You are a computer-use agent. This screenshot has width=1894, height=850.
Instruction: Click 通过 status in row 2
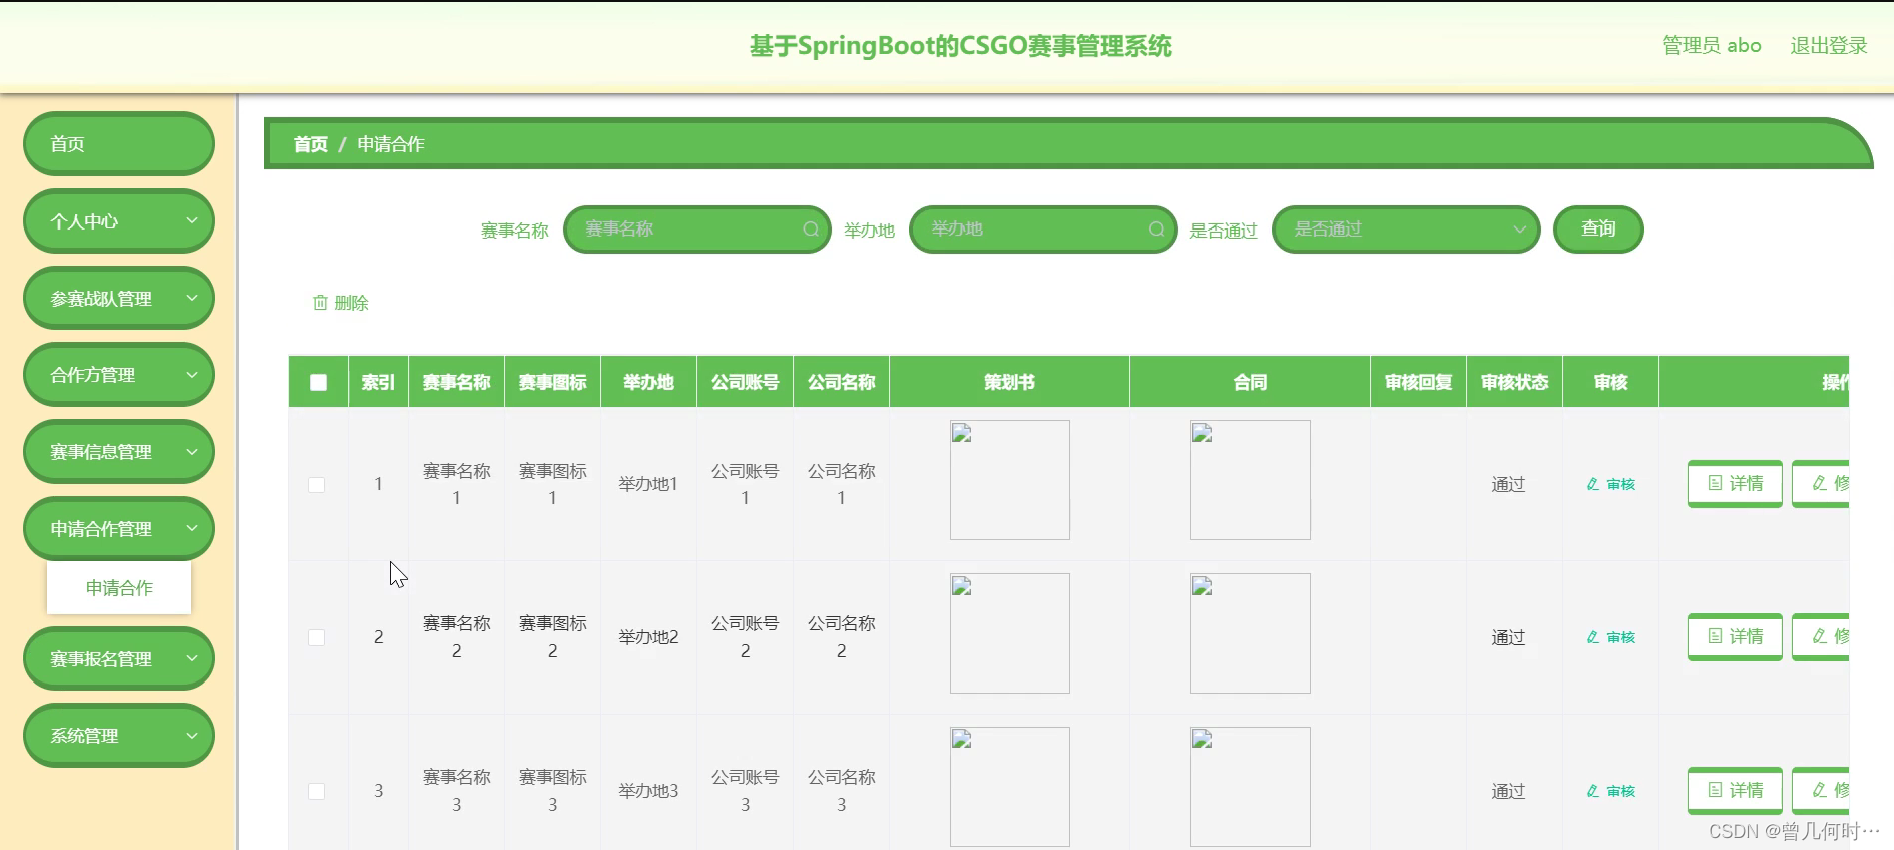(x=1508, y=638)
